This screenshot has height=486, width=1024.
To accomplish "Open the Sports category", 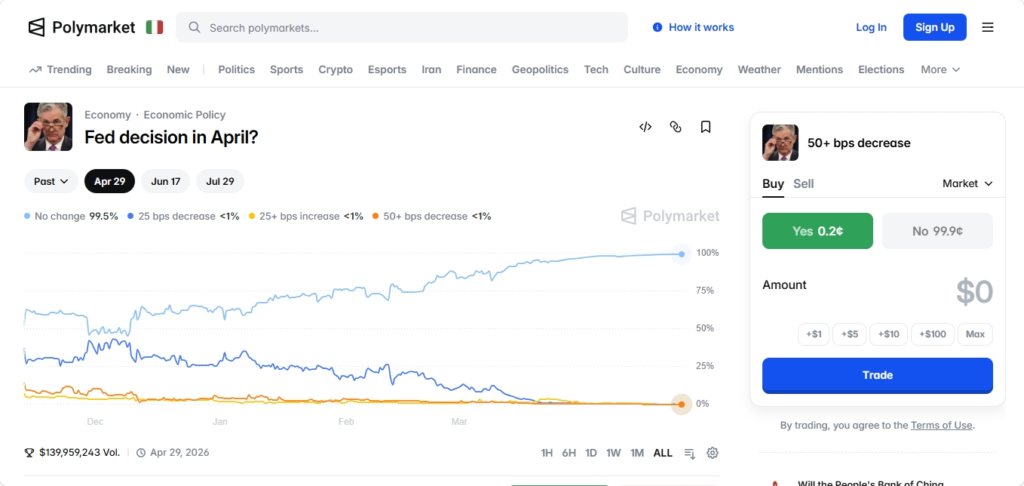I will tap(287, 69).
